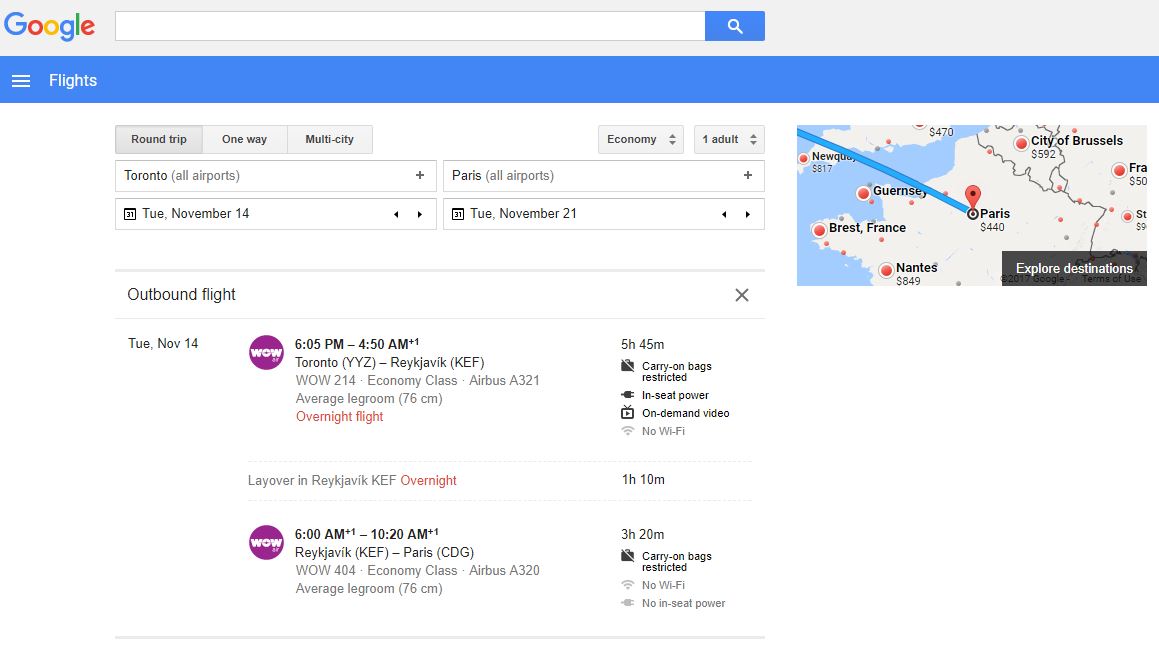Open calendar icon for return date

458,214
